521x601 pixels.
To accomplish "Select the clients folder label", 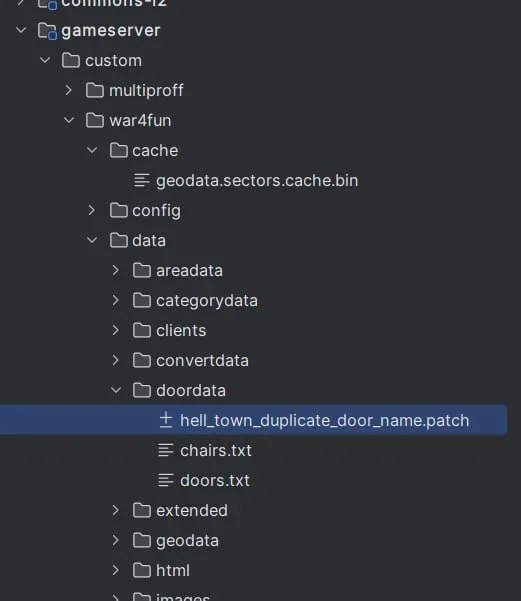I will pyautogui.click(x=181, y=330).
